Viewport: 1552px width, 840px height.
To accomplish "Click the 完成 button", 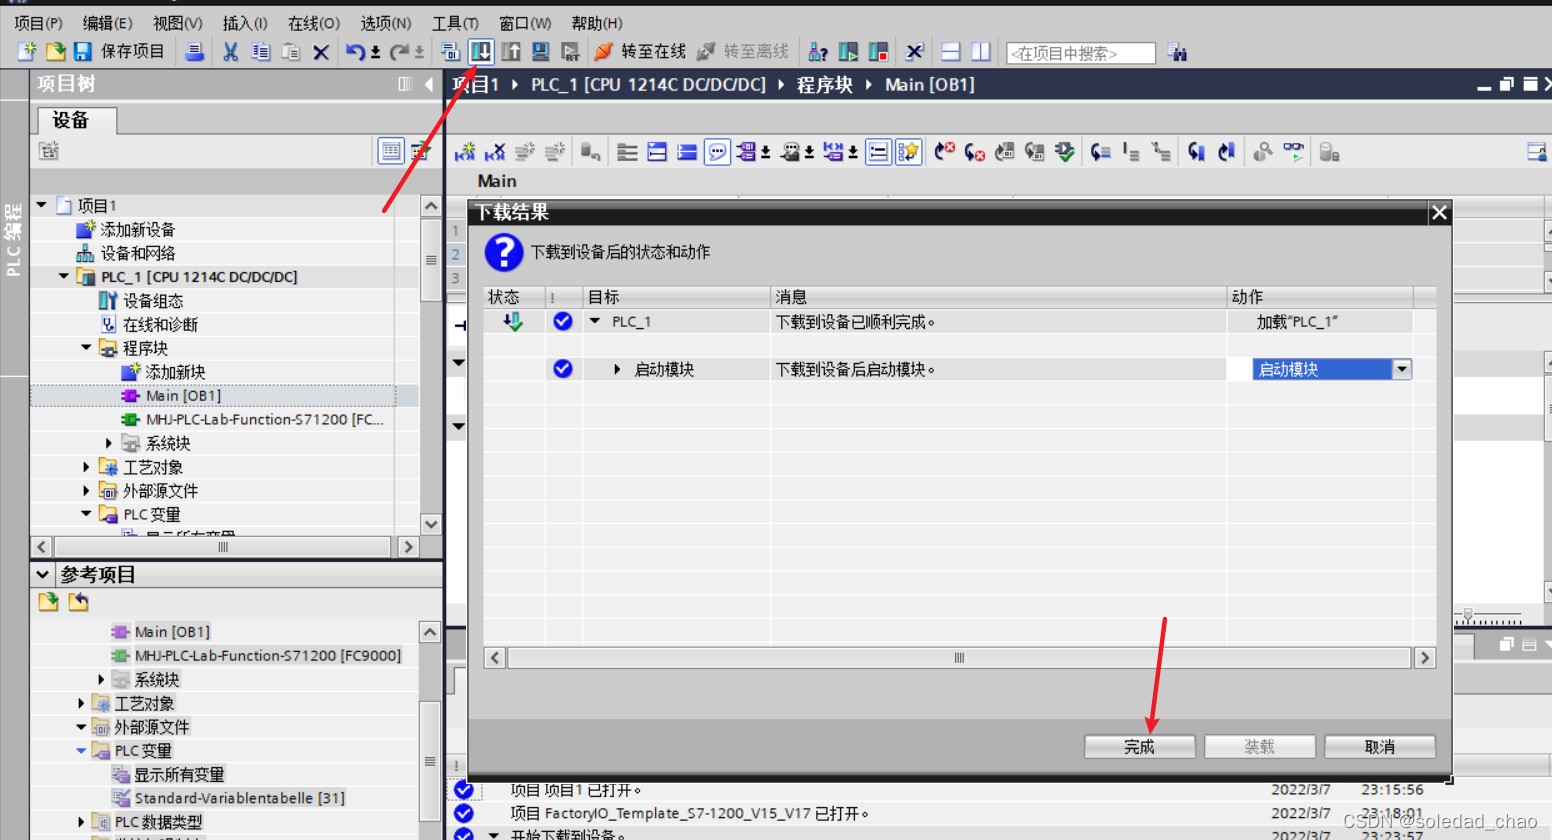I will pyautogui.click(x=1140, y=747).
